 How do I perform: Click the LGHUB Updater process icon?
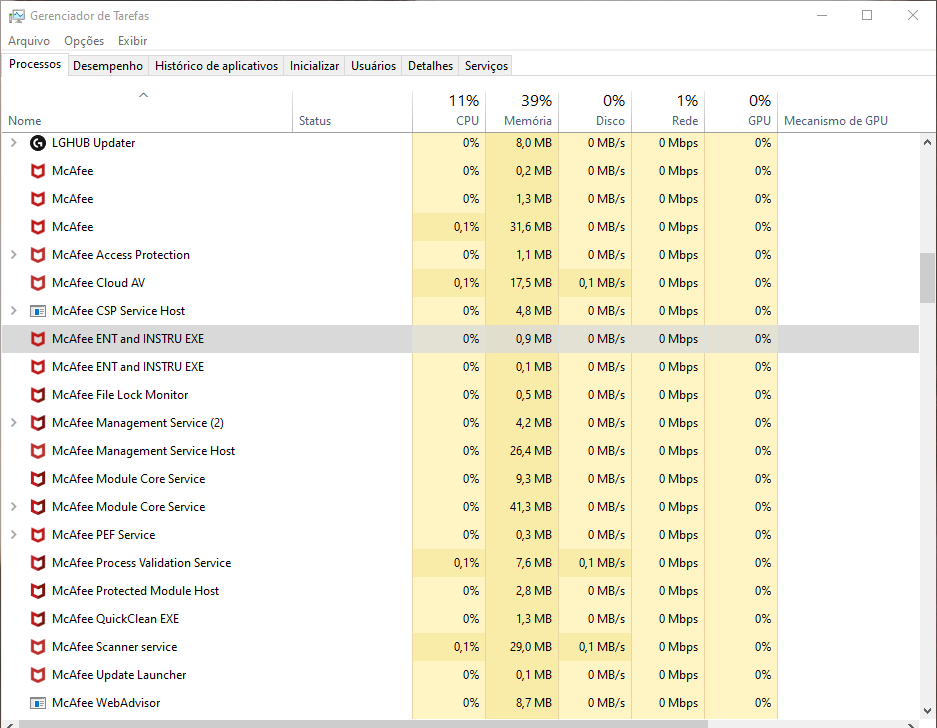click(x=38, y=143)
